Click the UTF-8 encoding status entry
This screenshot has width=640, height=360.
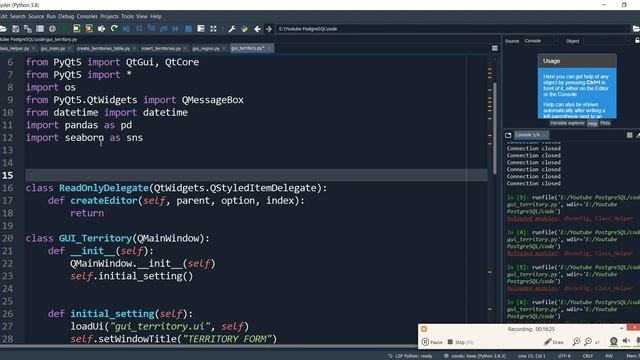[564, 356]
